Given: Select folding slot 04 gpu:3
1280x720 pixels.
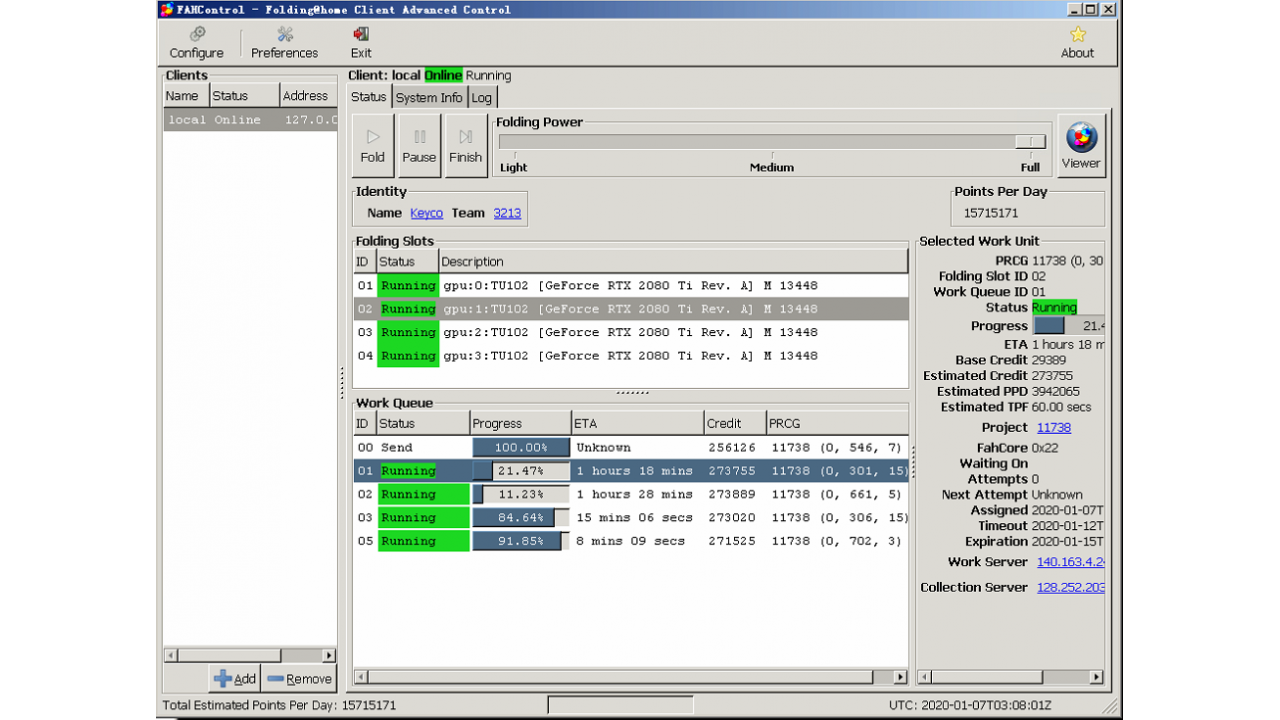Looking at the screenshot, I should (x=631, y=355).
